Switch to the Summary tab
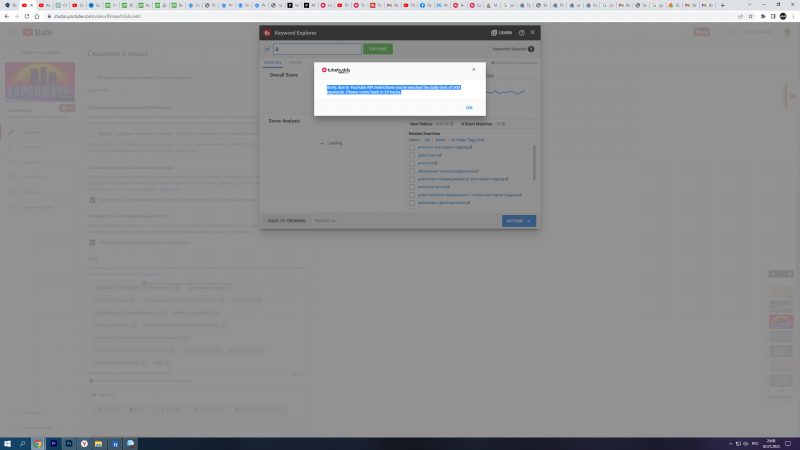This screenshot has height=450, width=800. (272, 62)
